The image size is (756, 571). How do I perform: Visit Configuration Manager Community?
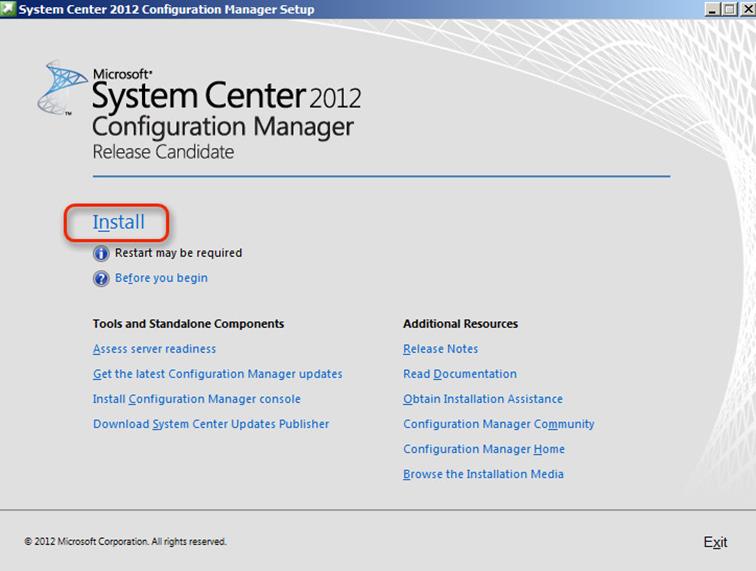[499, 424]
